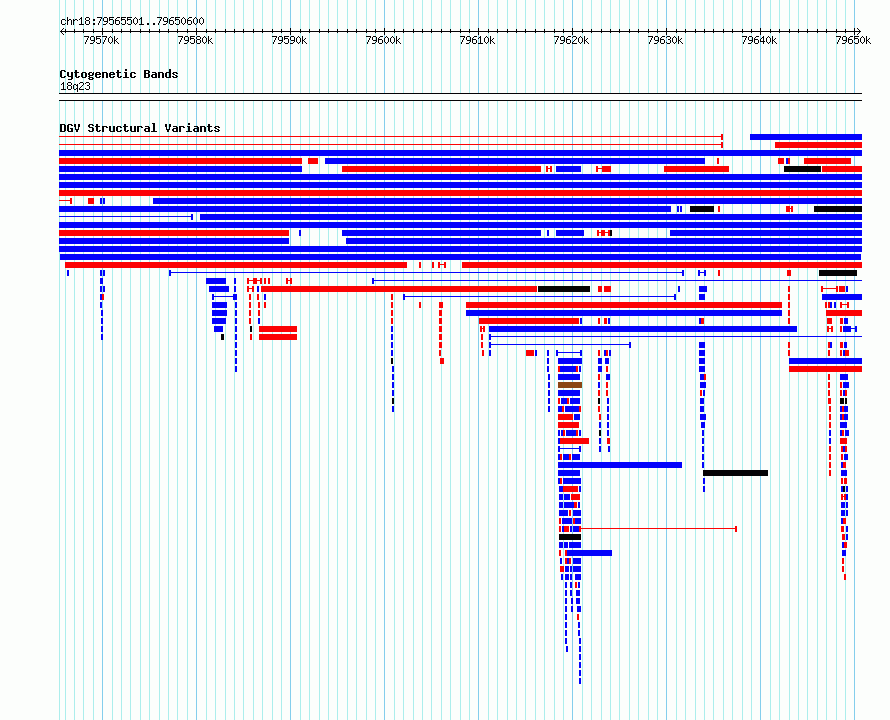Screen dimensions: 890x720
Task: Click the thin red variant line from 79621k to 79637k
Action: (658, 529)
